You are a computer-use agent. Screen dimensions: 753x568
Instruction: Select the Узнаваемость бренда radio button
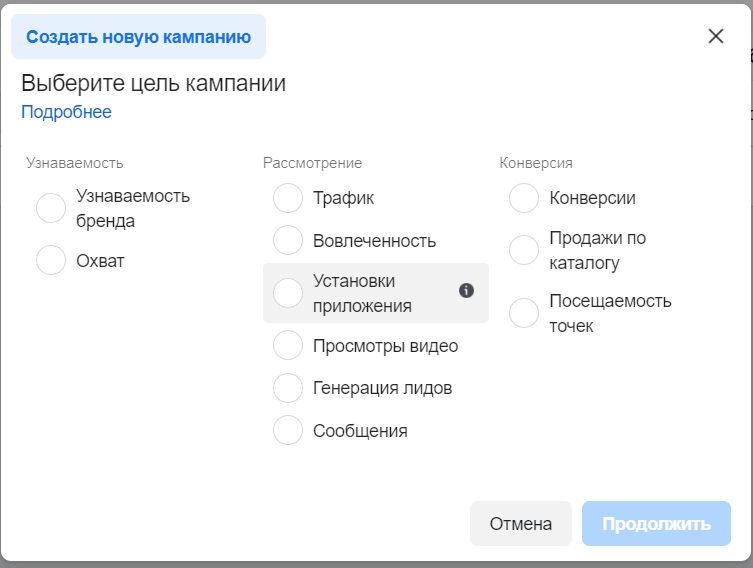[51, 208]
